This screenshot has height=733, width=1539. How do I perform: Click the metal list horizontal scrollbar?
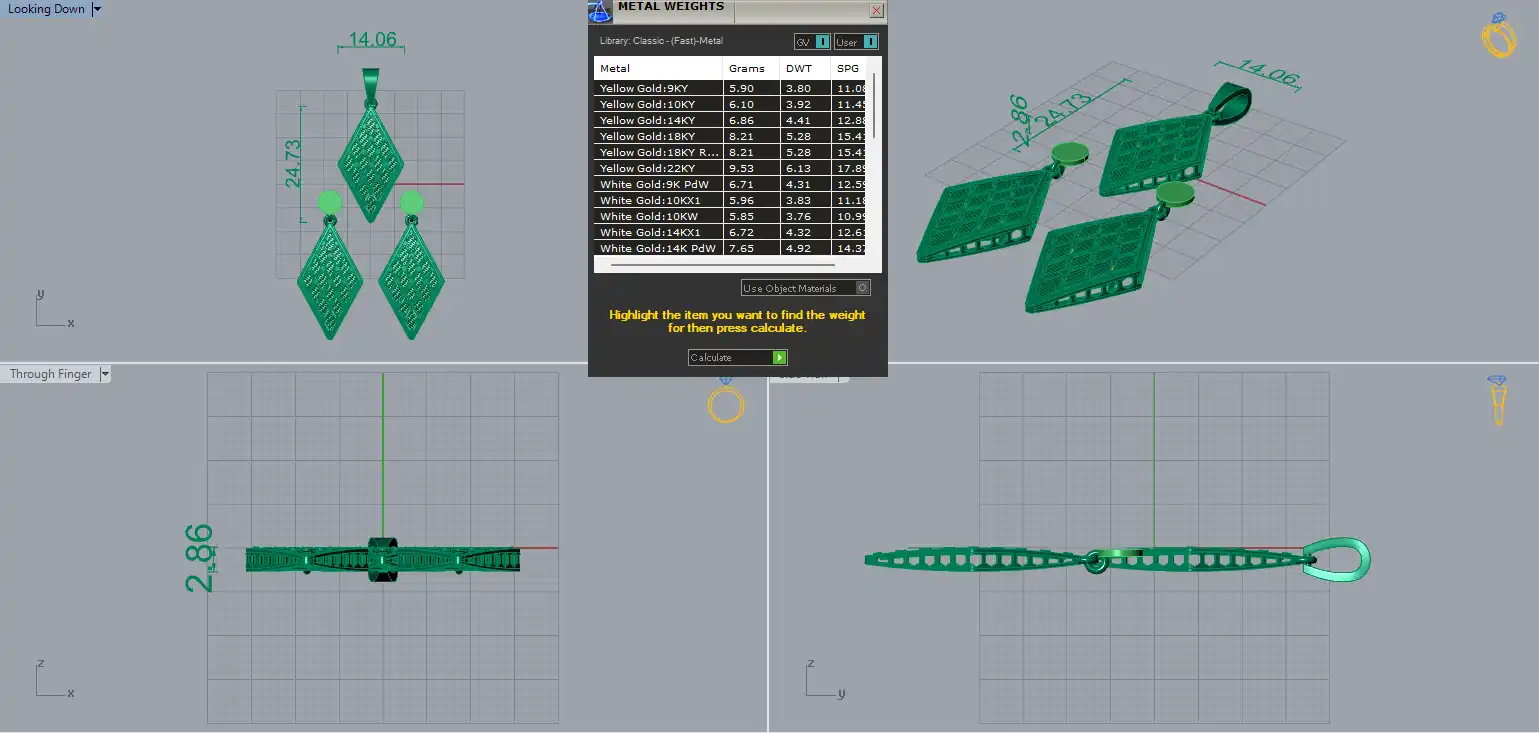coord(722,266)
